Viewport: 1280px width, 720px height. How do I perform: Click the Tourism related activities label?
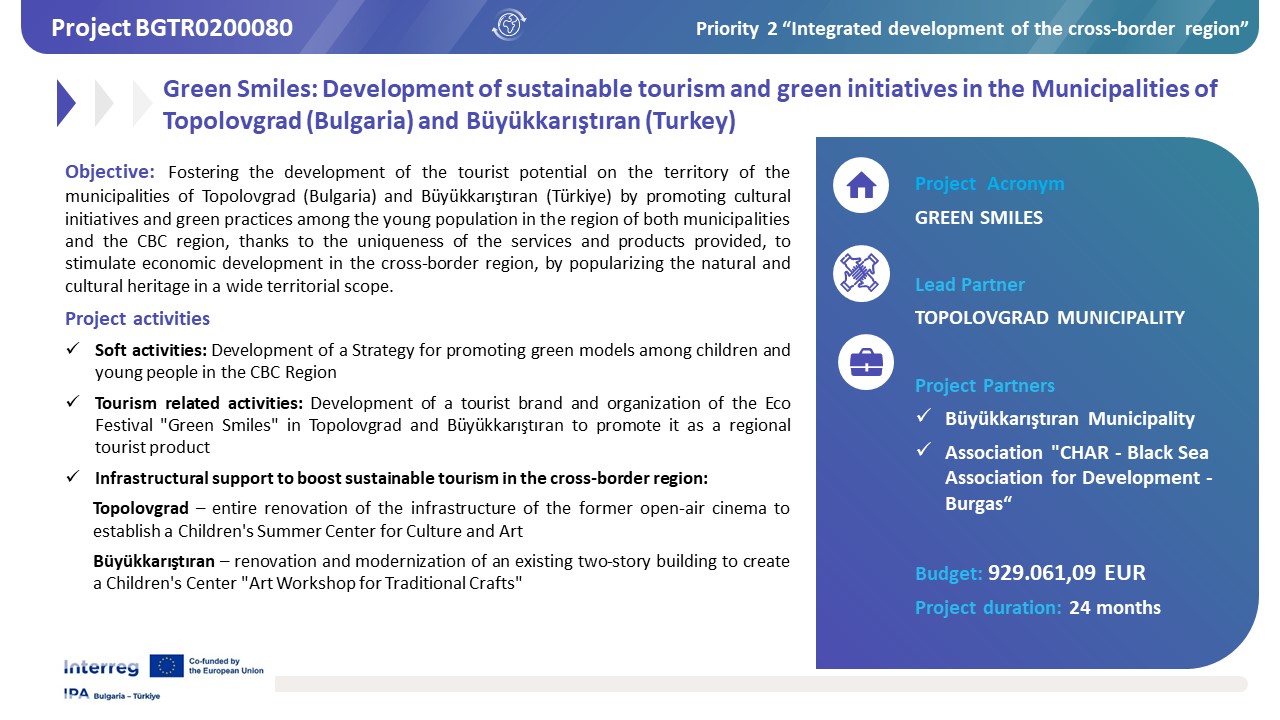(201, 403)
